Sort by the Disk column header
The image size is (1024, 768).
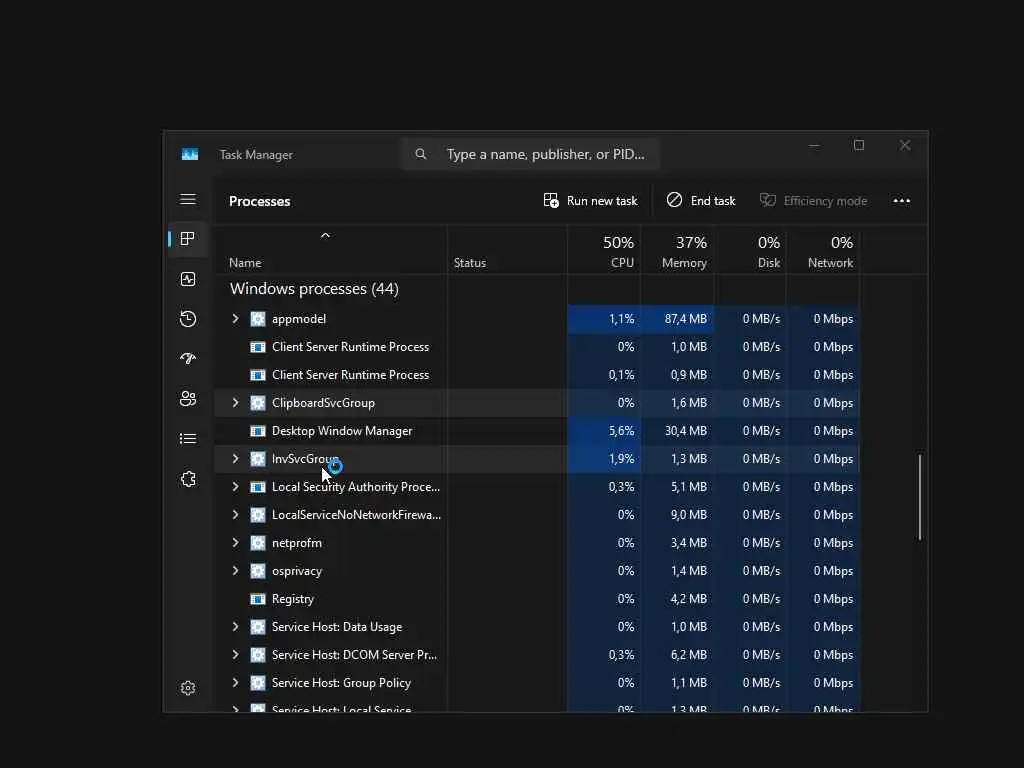pyautogui.click(x=750, y=250)
